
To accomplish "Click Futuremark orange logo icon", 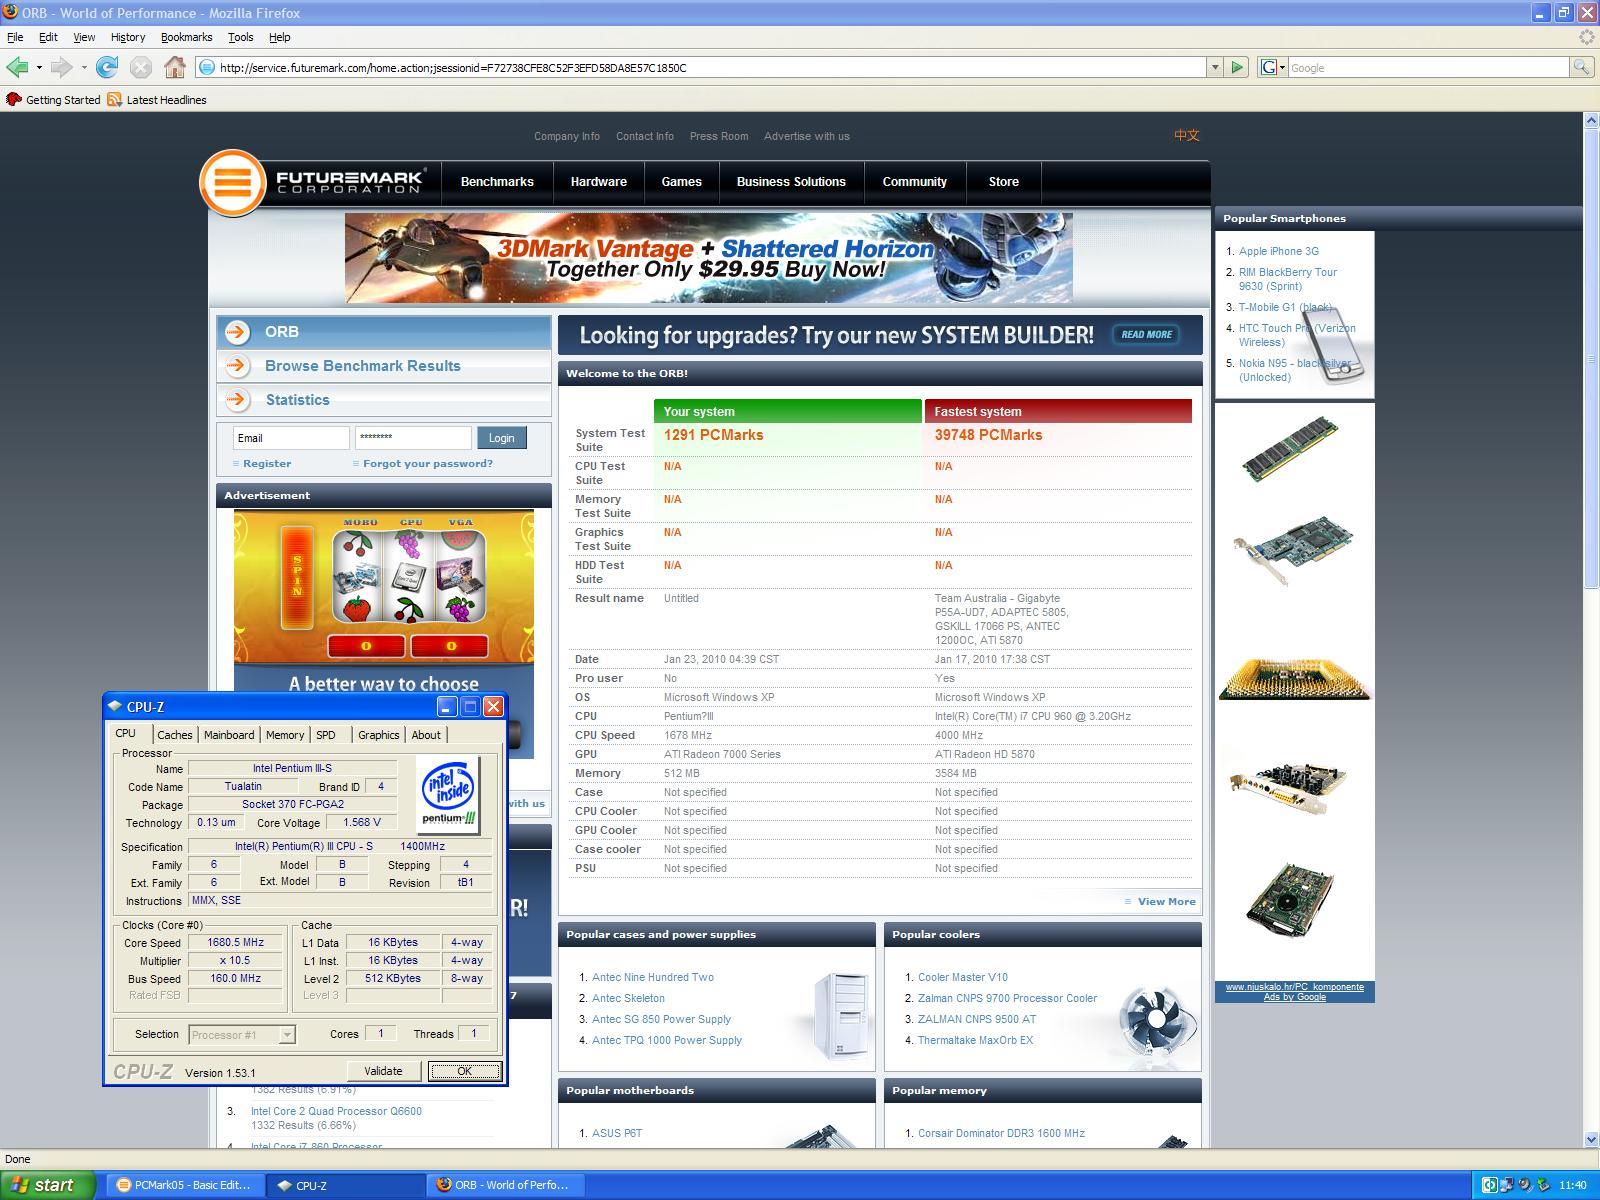I will pyautogui.click(x=232, y=182).
